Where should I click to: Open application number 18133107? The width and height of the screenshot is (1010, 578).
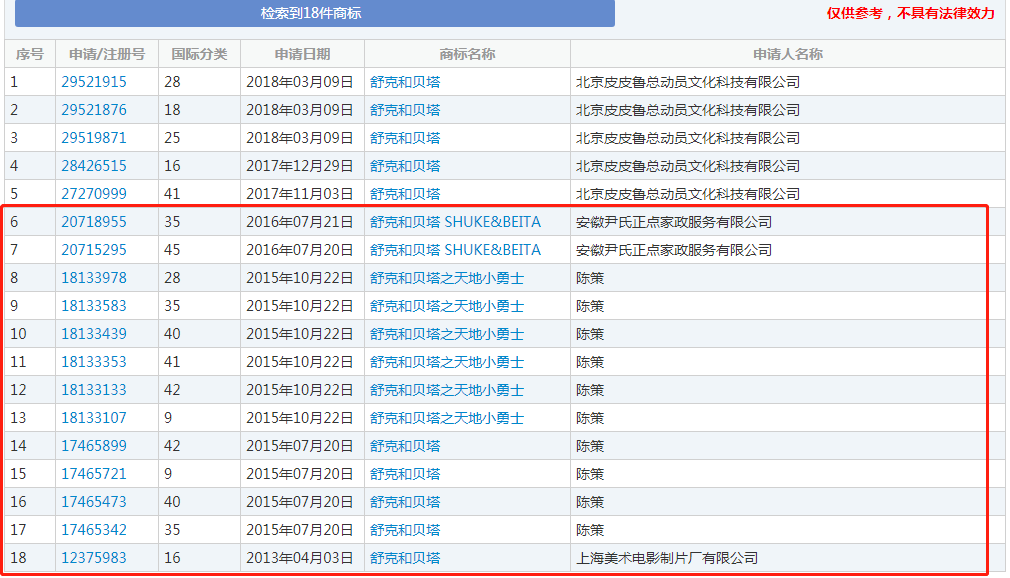94,418
